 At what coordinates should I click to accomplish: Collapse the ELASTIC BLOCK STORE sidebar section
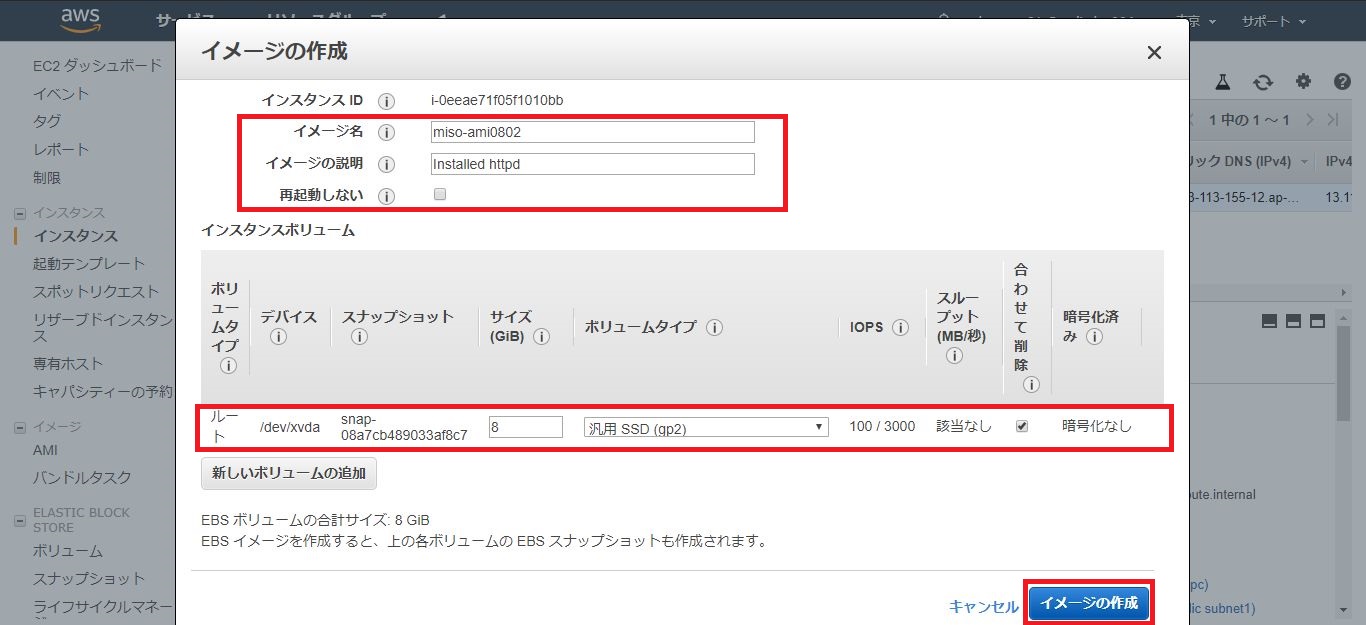(20, 520)
